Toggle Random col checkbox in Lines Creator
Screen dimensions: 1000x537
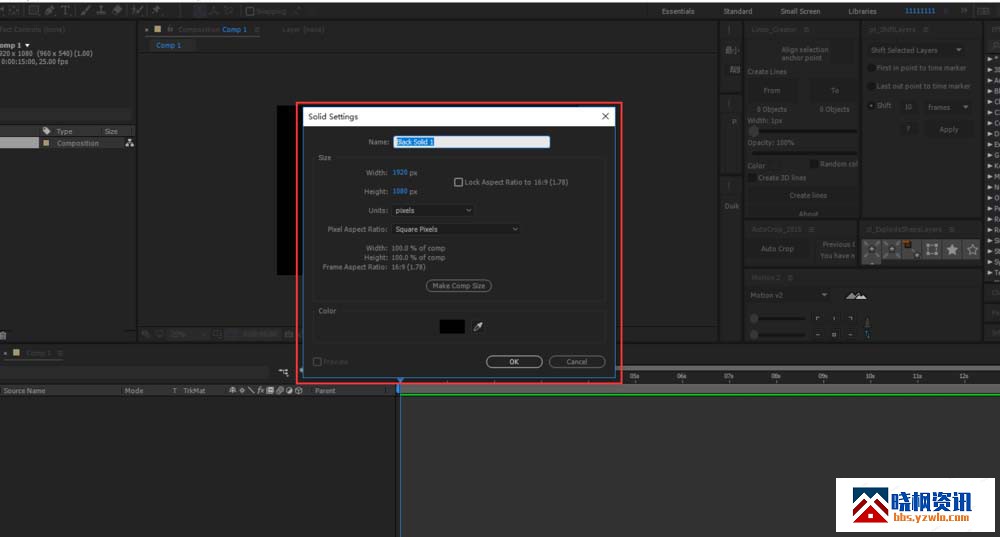tap(813, 164)
